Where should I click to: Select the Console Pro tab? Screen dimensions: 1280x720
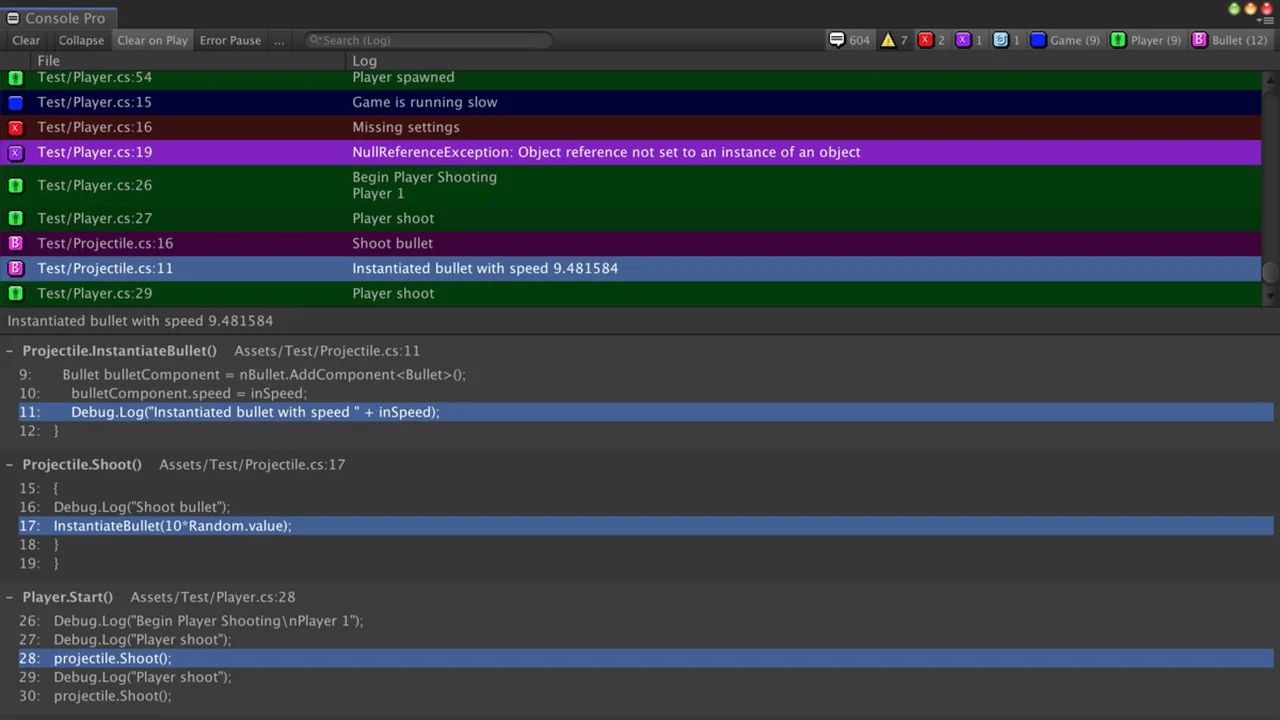tap(58, 18)
